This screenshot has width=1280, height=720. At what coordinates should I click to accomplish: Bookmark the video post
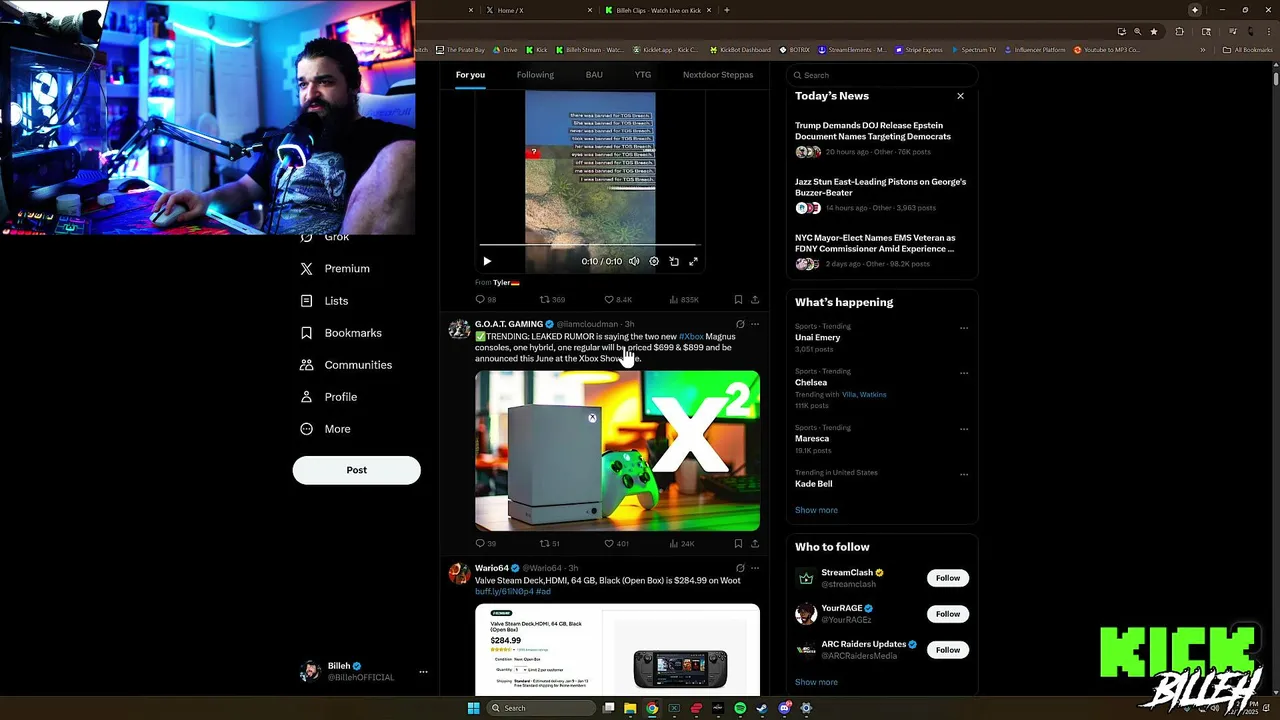click(738, 299)
